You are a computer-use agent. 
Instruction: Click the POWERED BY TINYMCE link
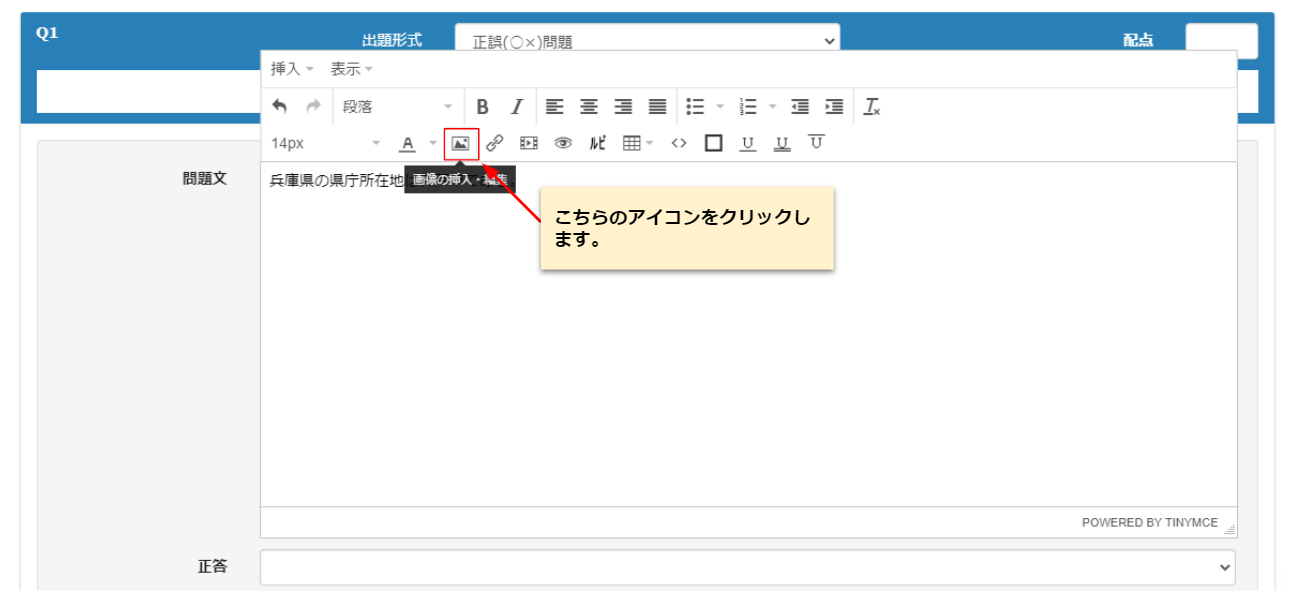[1150, 522]
